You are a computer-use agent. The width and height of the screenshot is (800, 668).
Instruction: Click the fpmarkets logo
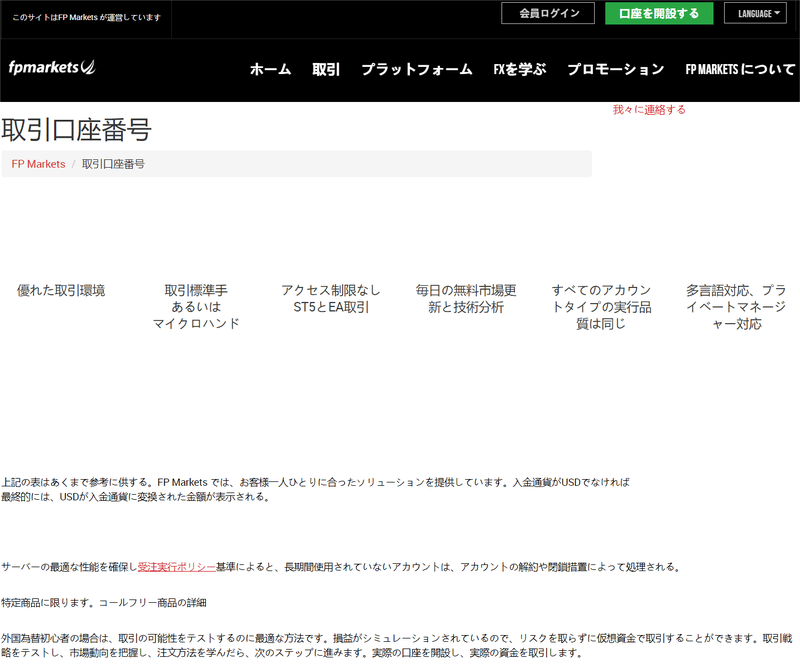[52, 67]
